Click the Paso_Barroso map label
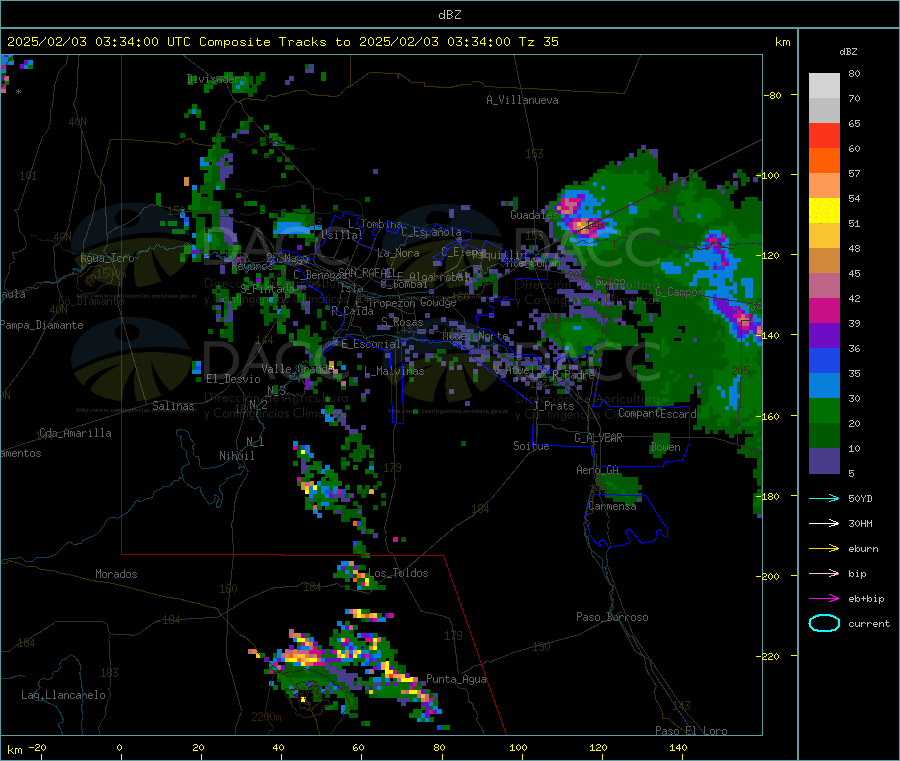 point(612,617)
